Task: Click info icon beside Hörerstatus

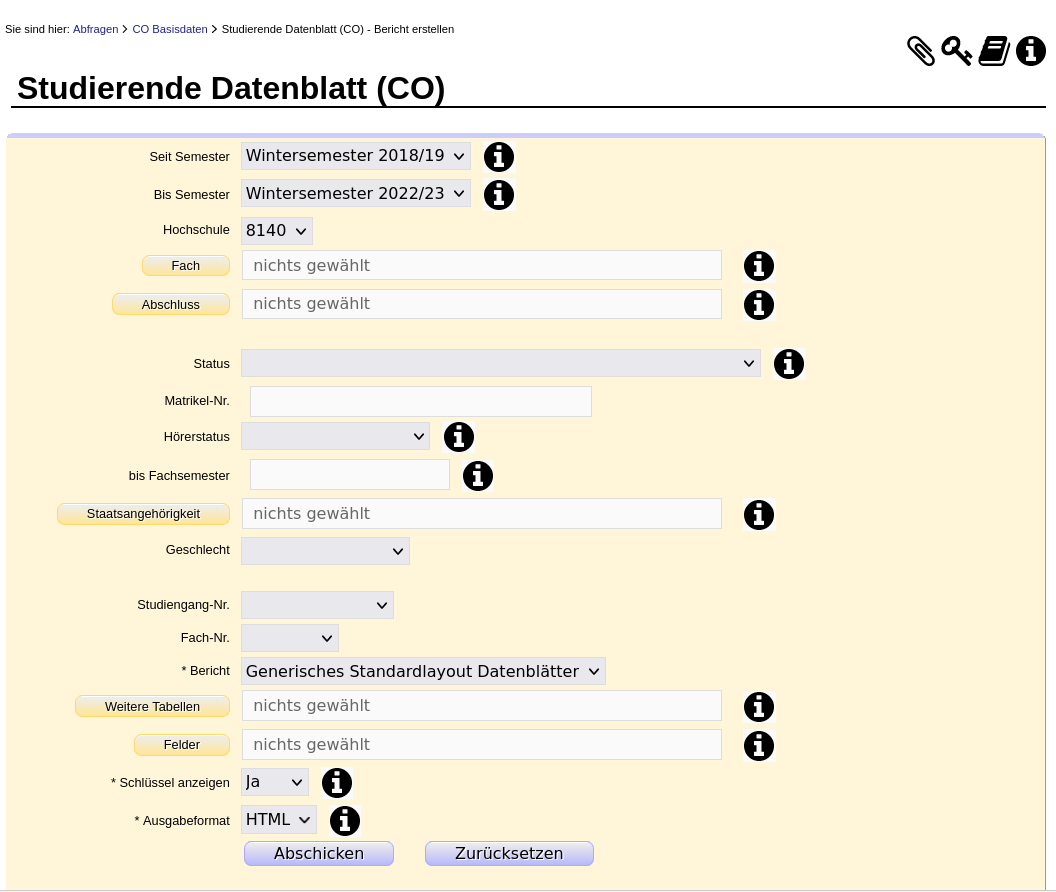Action: (x=458, y=437)
